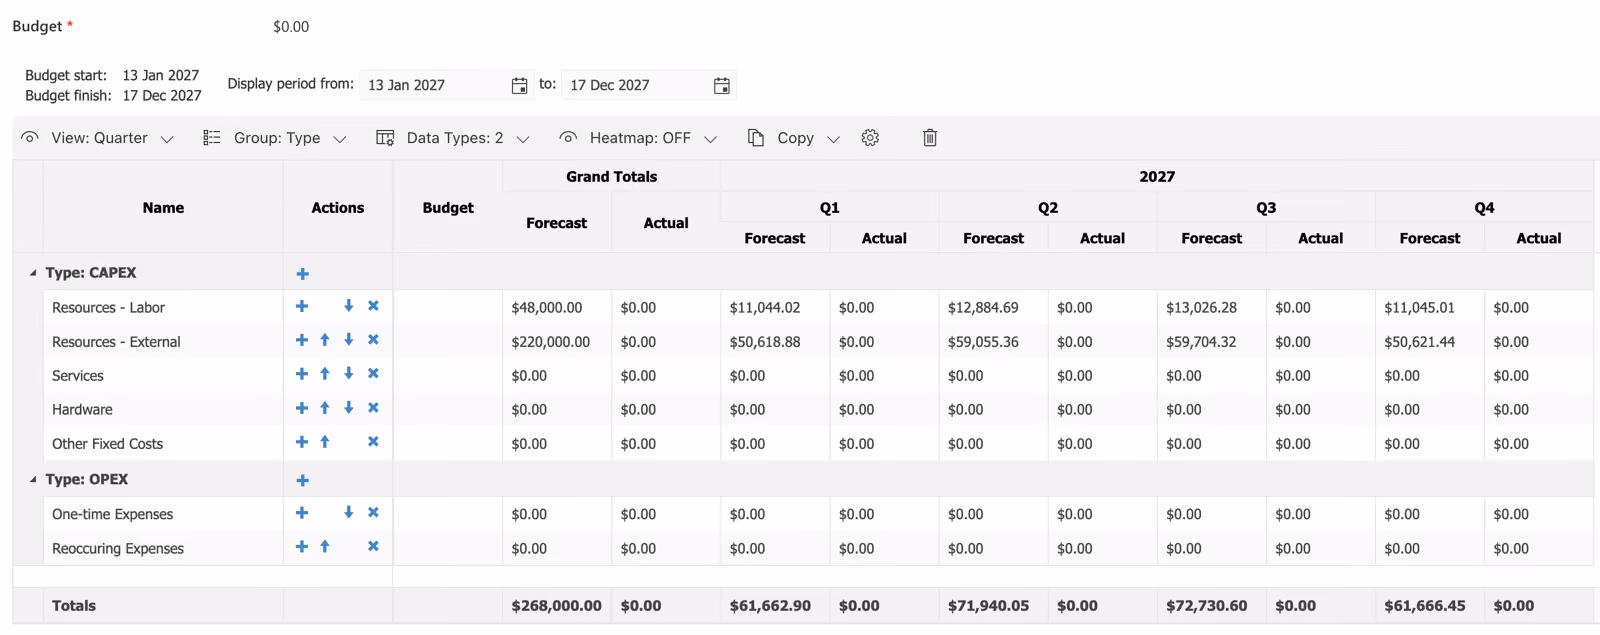Select the Other Fixed Costs row name

(107, 444)
